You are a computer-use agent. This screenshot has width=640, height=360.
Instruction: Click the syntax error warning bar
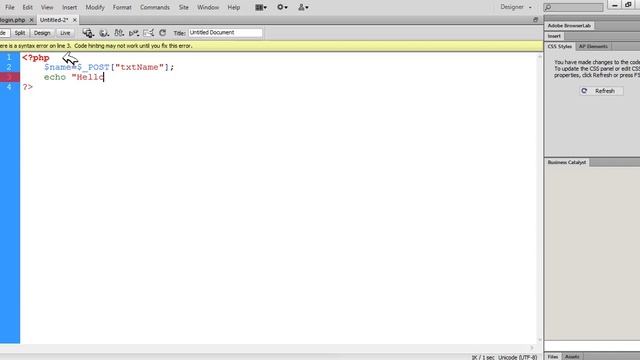tap(271, 46)
